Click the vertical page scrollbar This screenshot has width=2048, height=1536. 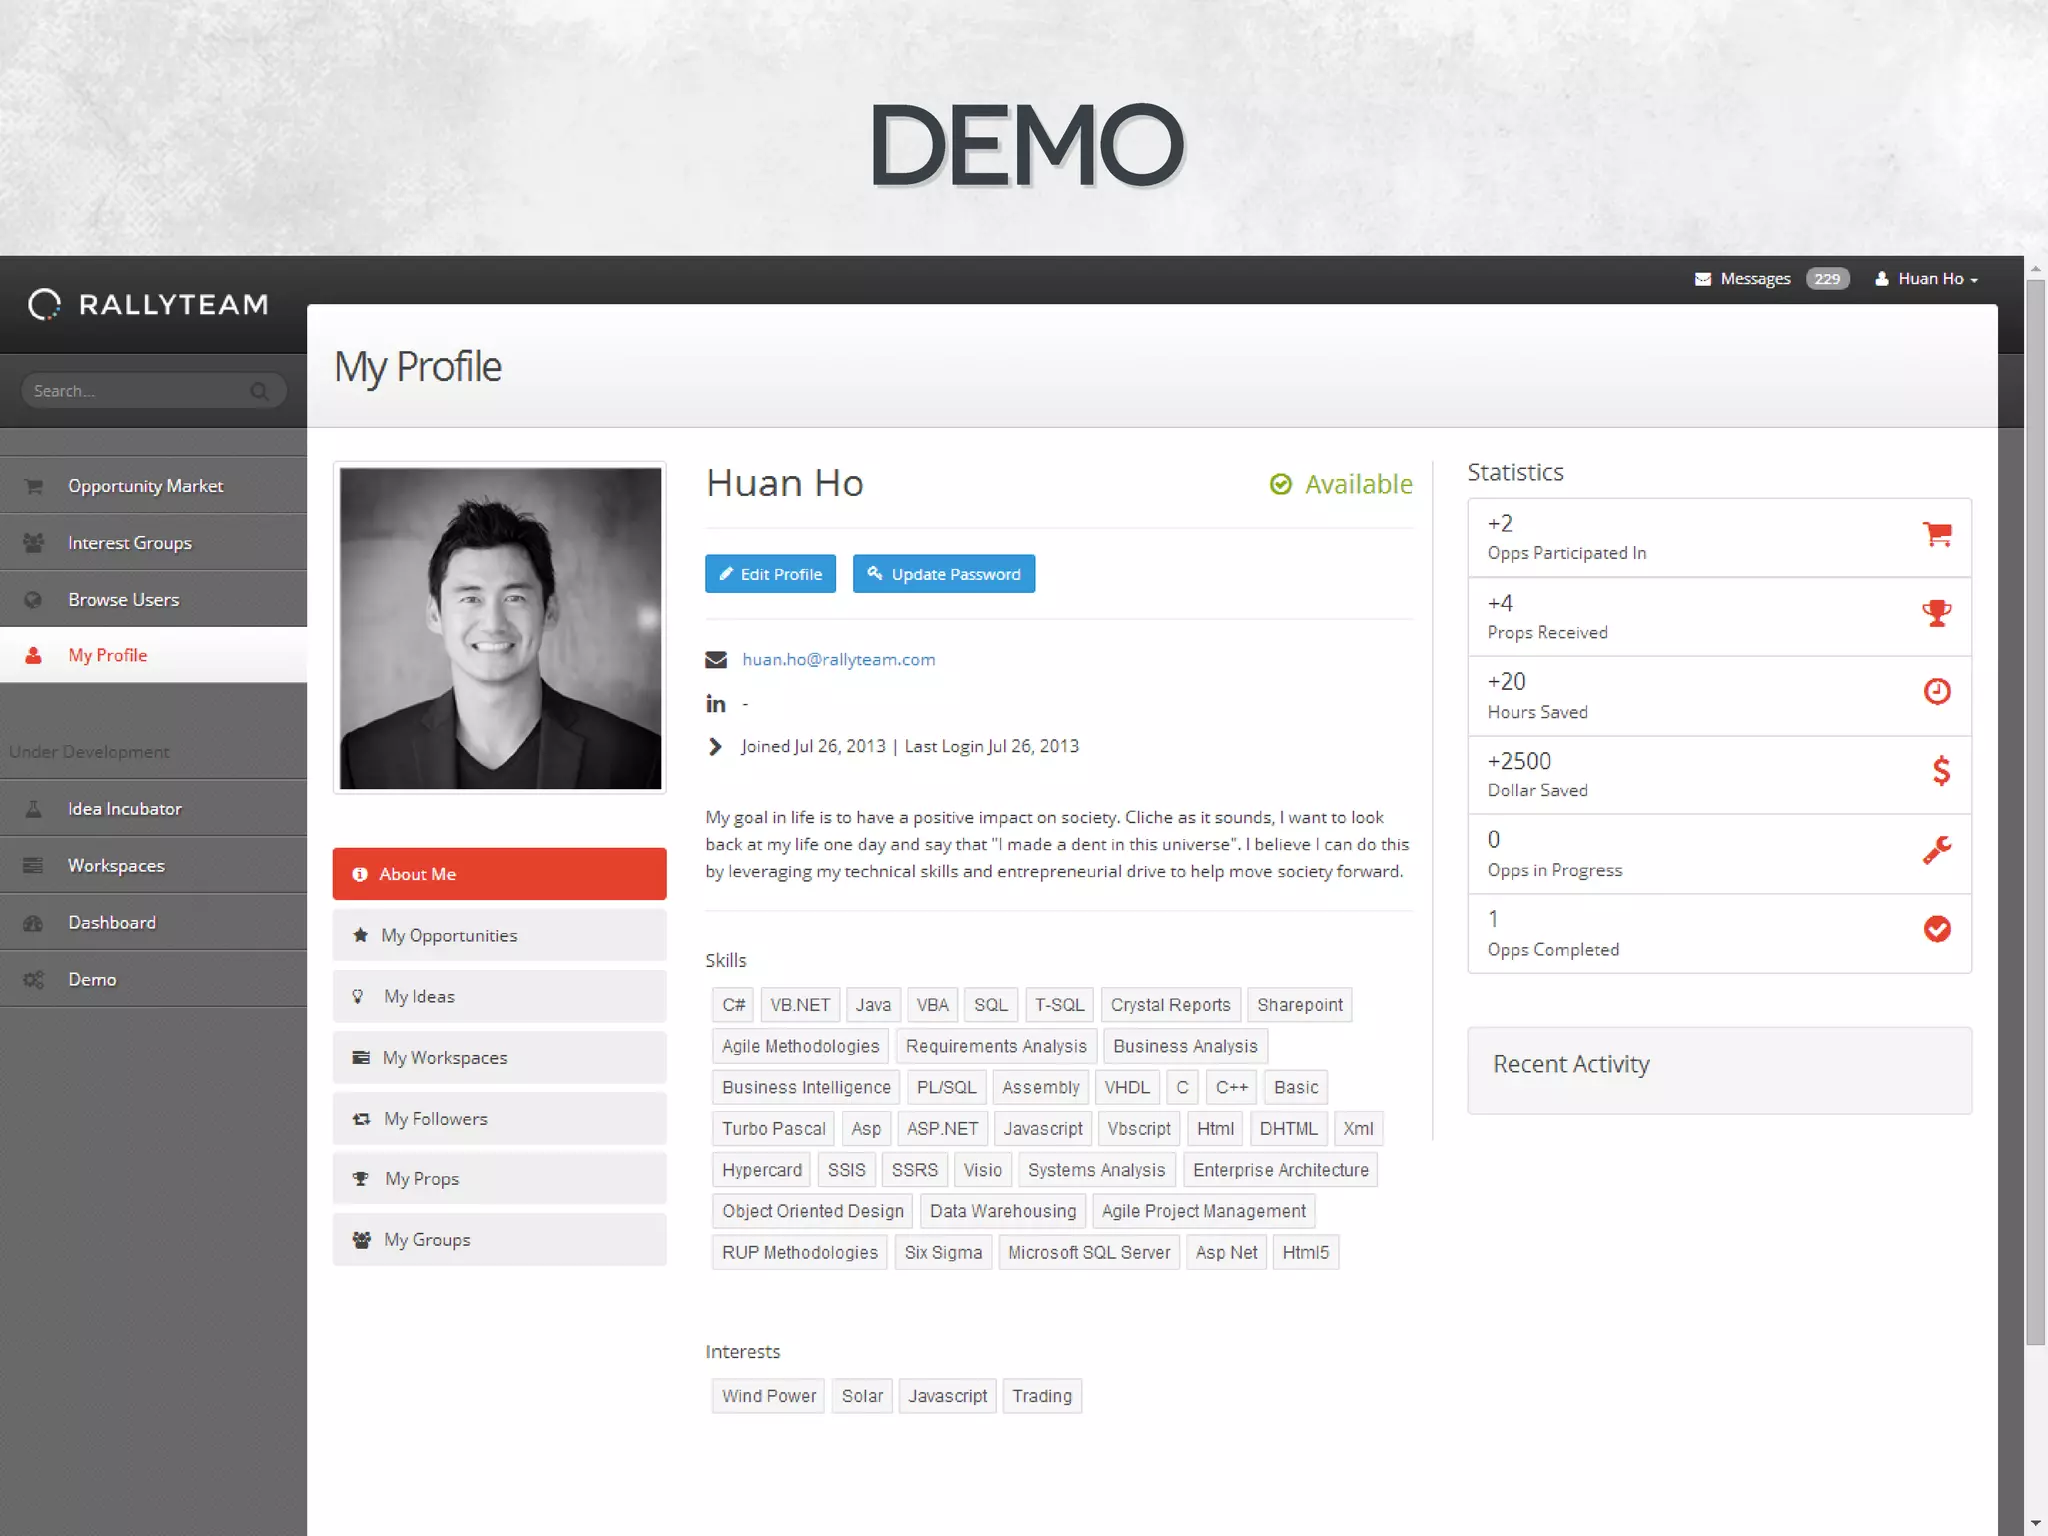point(2035,800)
